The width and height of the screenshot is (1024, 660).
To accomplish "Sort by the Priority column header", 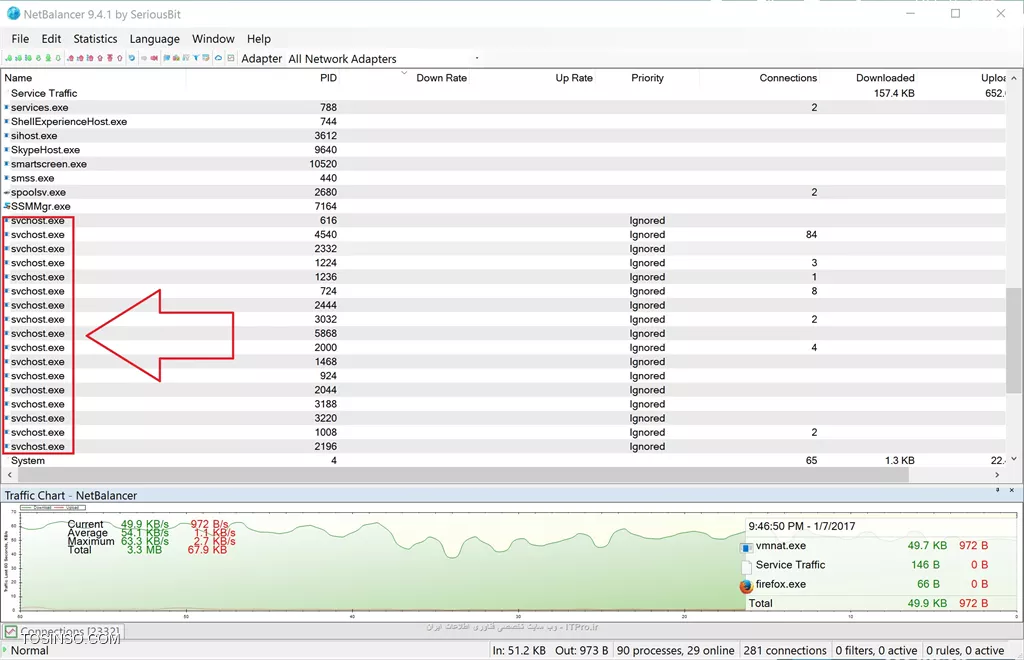I will click(x=647, y=78).
